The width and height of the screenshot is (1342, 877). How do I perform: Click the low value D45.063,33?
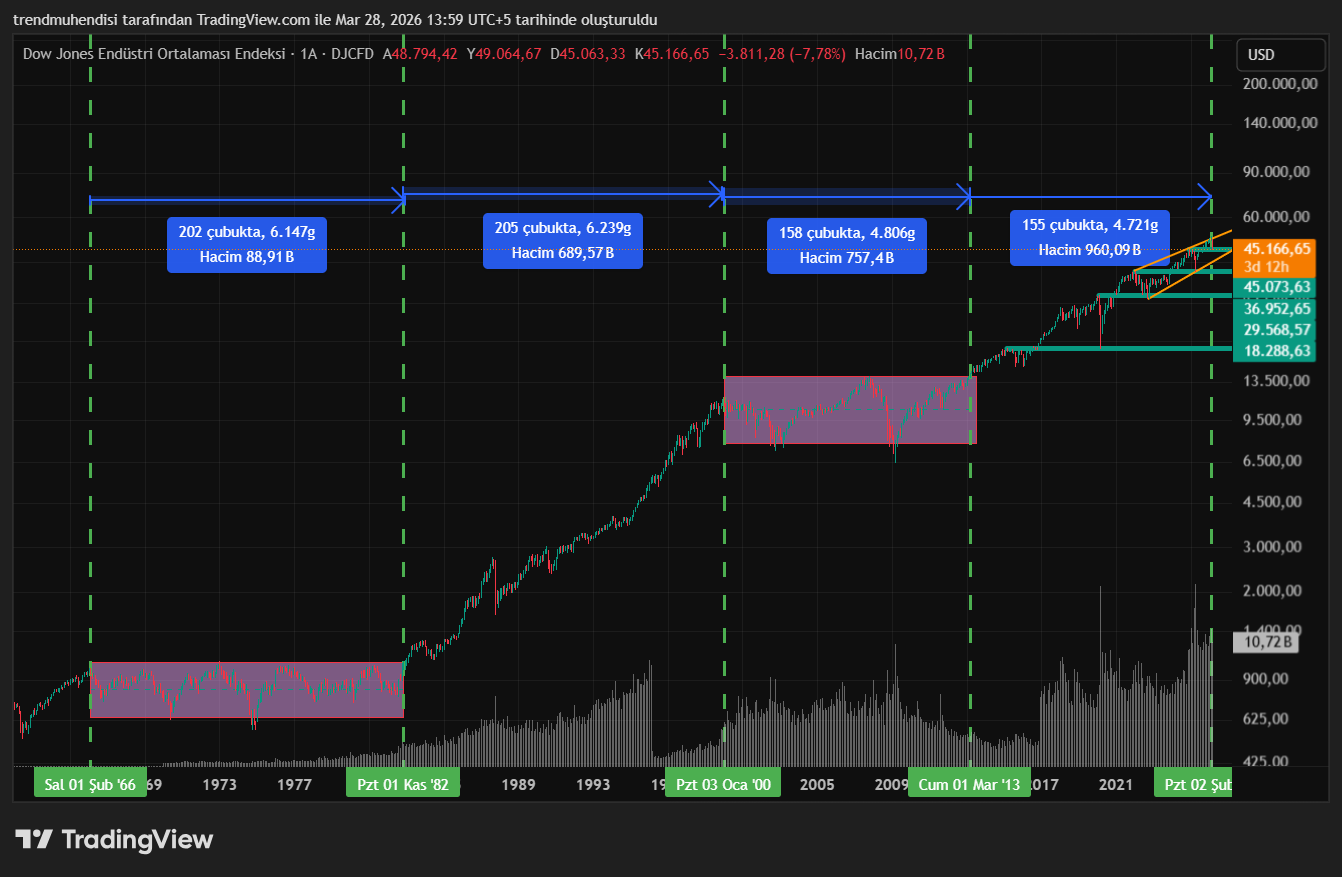point(588,53)
